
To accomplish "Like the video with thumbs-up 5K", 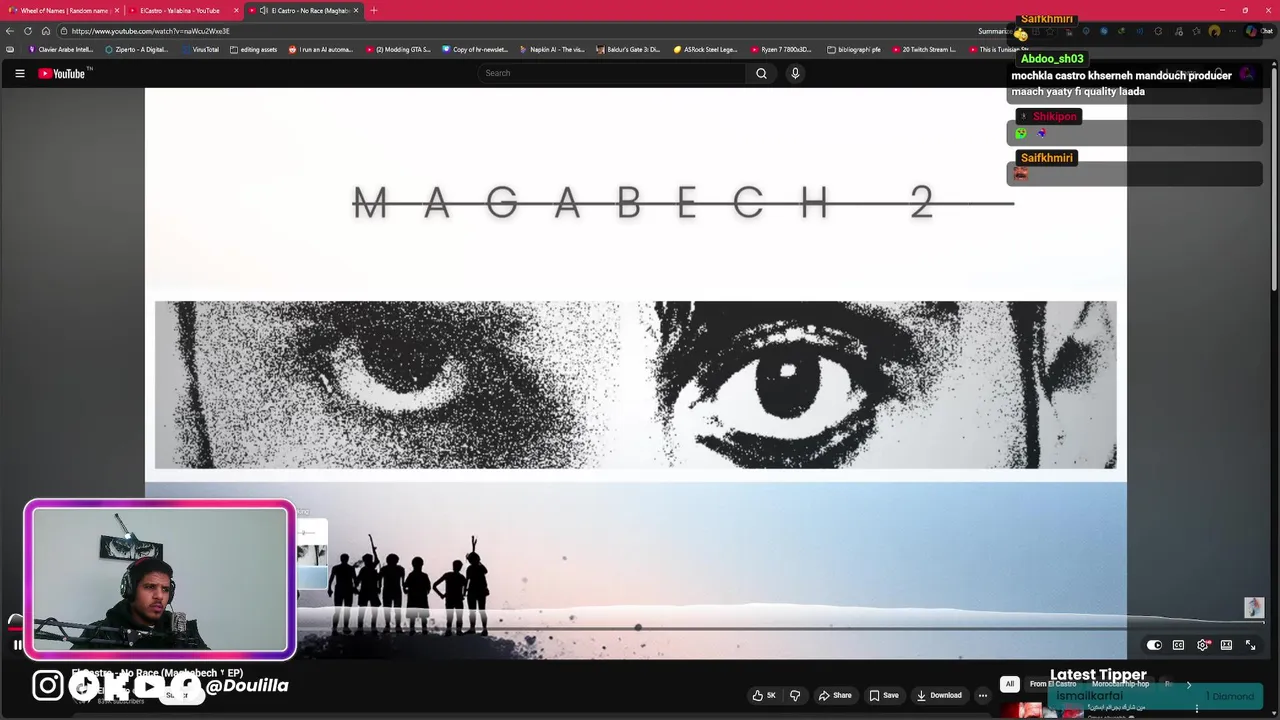I will (764, 695).
